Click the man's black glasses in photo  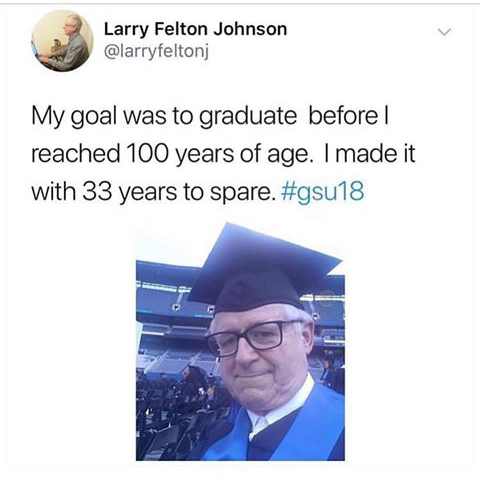click(255, 337)
